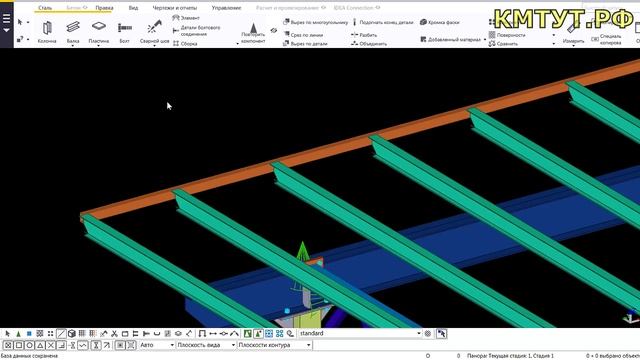
Task: Click Срез по линии
Action: coord(303,35)
